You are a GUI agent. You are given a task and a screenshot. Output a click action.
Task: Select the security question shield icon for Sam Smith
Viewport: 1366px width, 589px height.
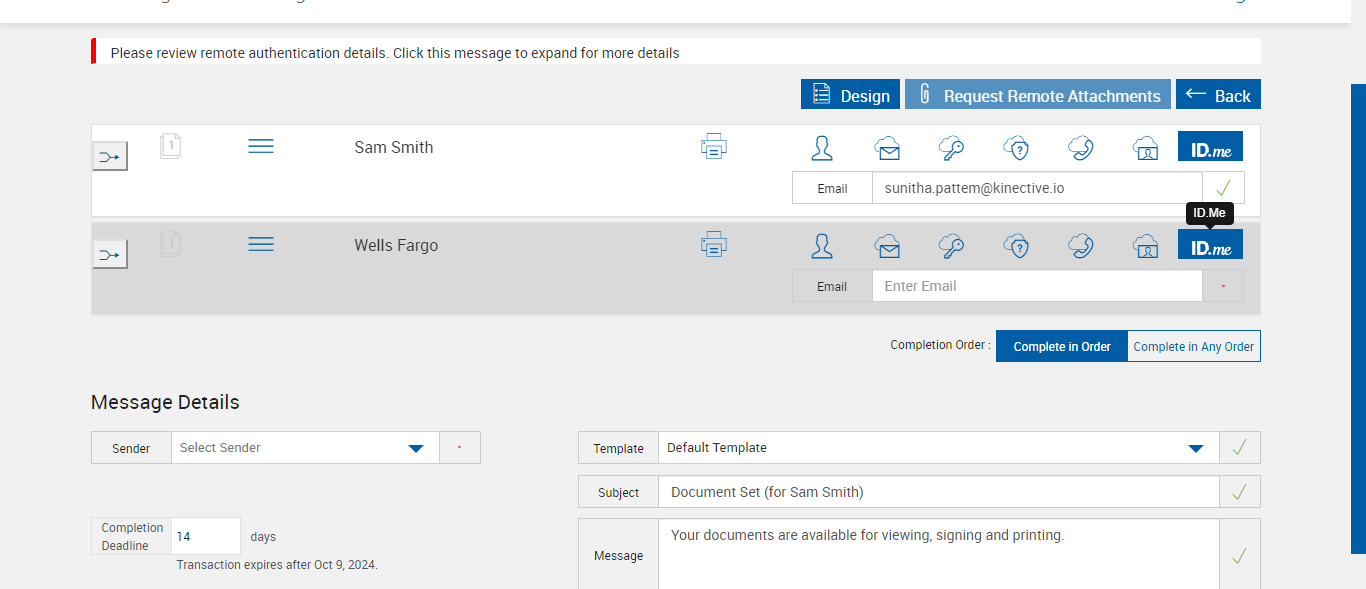click(1016, 148)
